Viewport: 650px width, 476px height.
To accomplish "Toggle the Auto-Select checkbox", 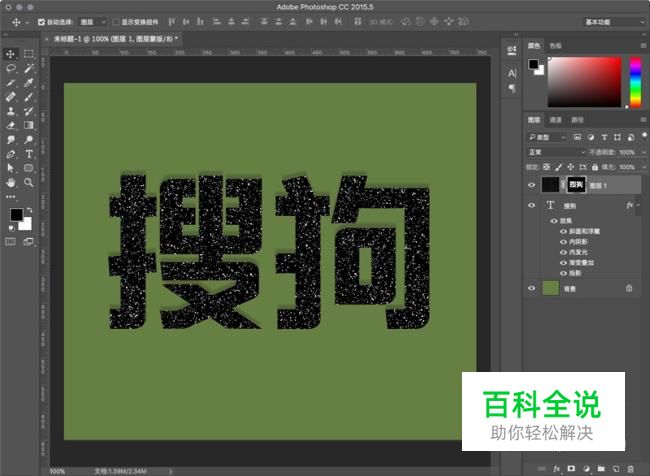I will pos(41,22).
